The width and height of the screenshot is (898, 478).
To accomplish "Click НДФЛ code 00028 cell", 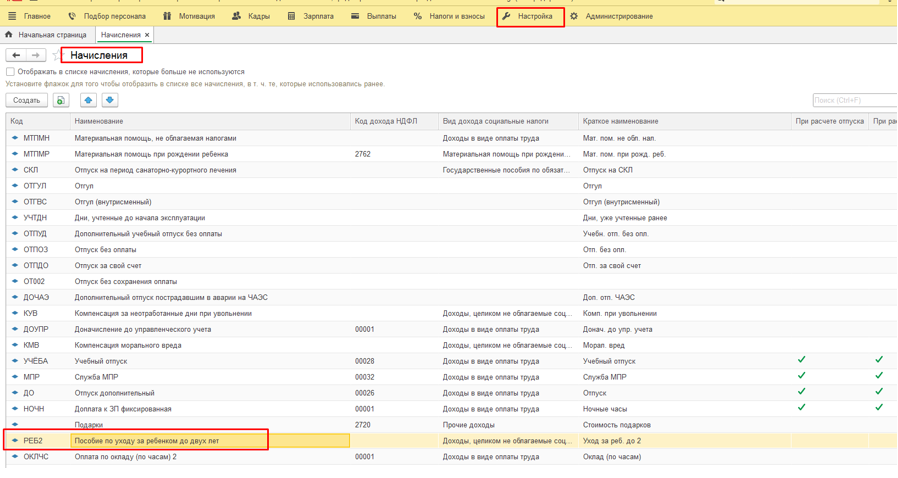I will [x=394, y=361].
